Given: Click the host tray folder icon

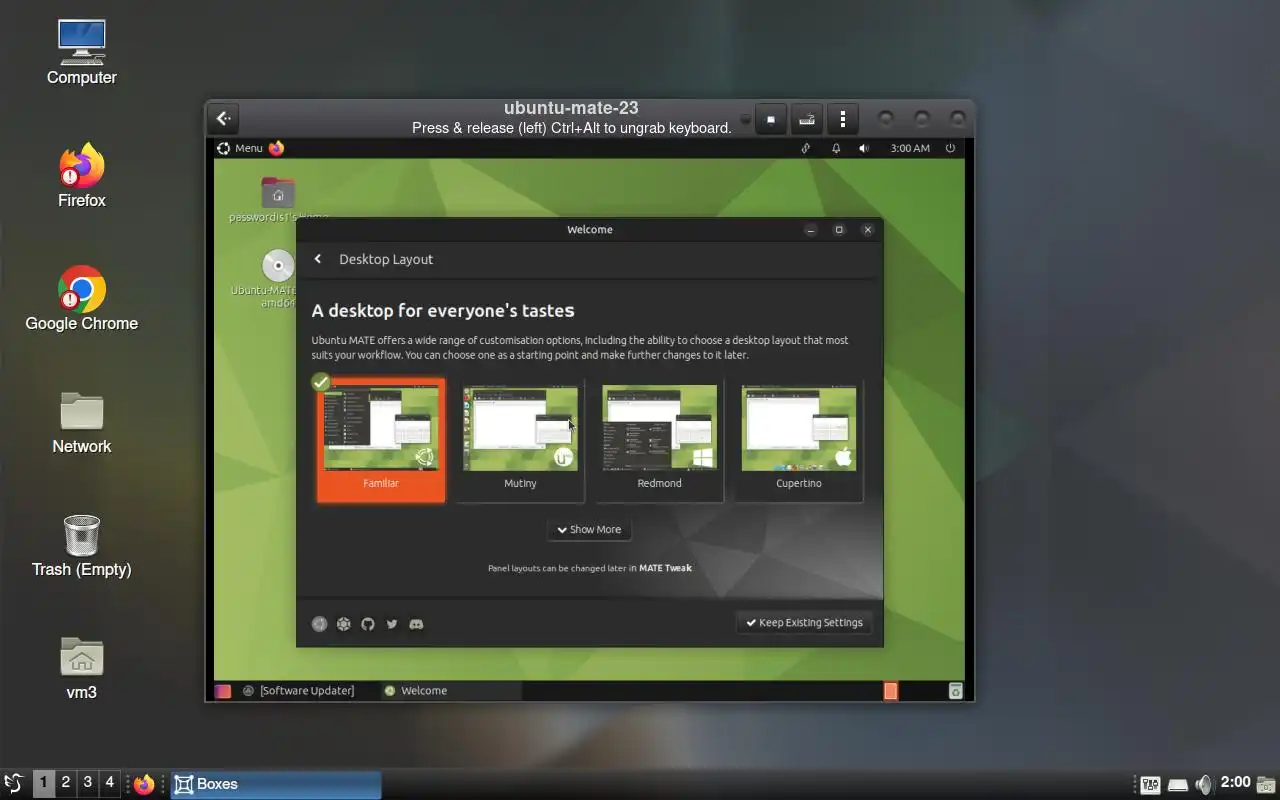Looking at the screenshot, I should click(x=1267, y=785).
